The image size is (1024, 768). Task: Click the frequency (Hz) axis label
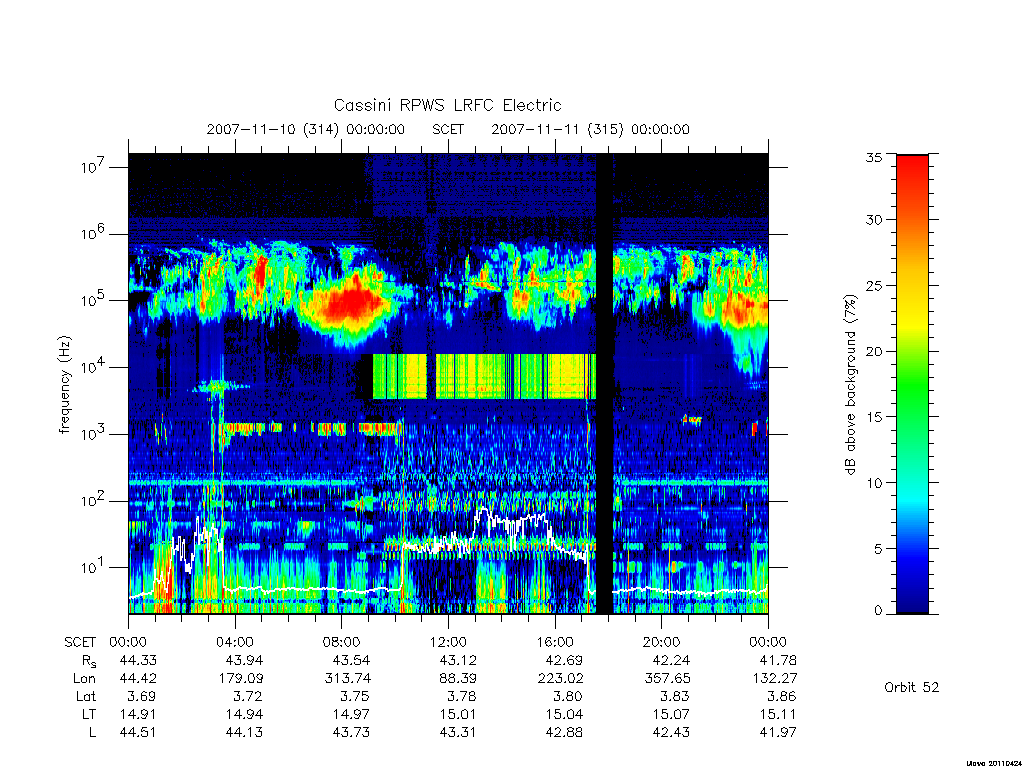tap(64, 385)
